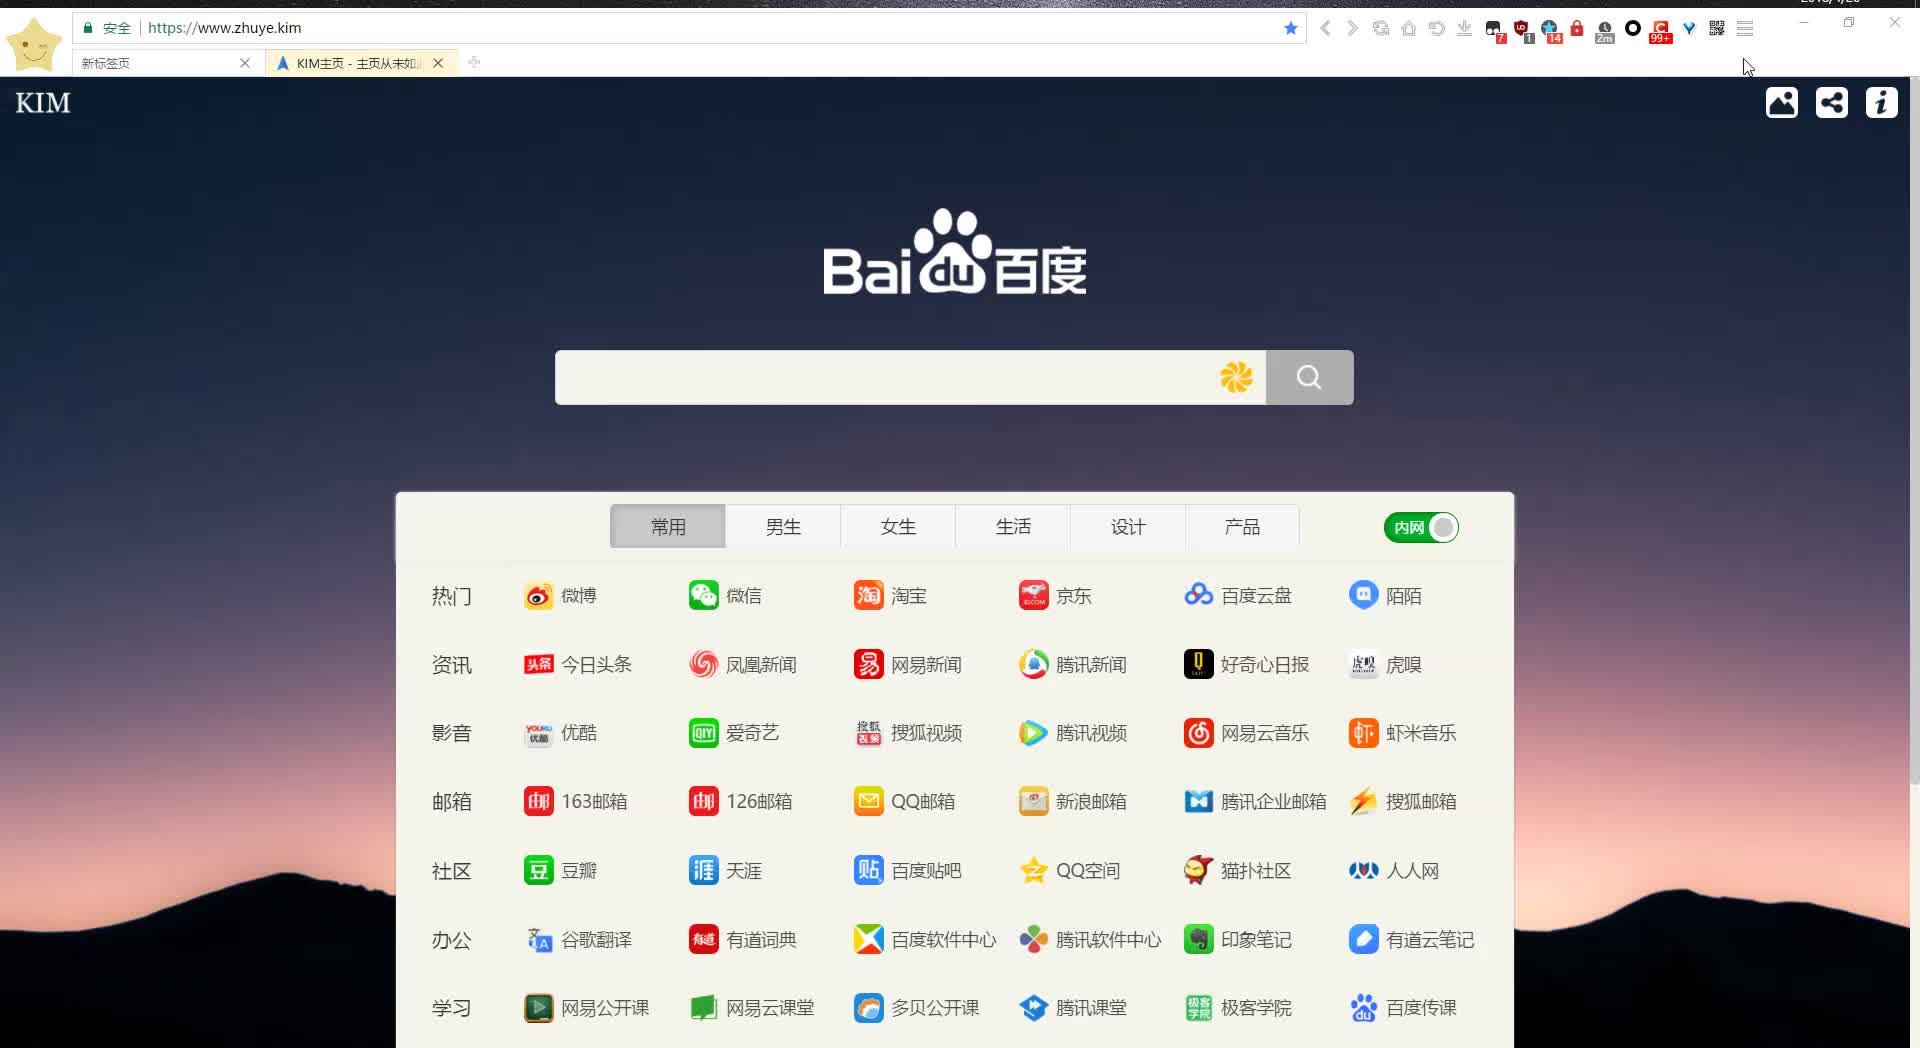Open 猫扑社区 link
The height and width of the screenshot is (1048, 1920).
(x=1238, y=871)
